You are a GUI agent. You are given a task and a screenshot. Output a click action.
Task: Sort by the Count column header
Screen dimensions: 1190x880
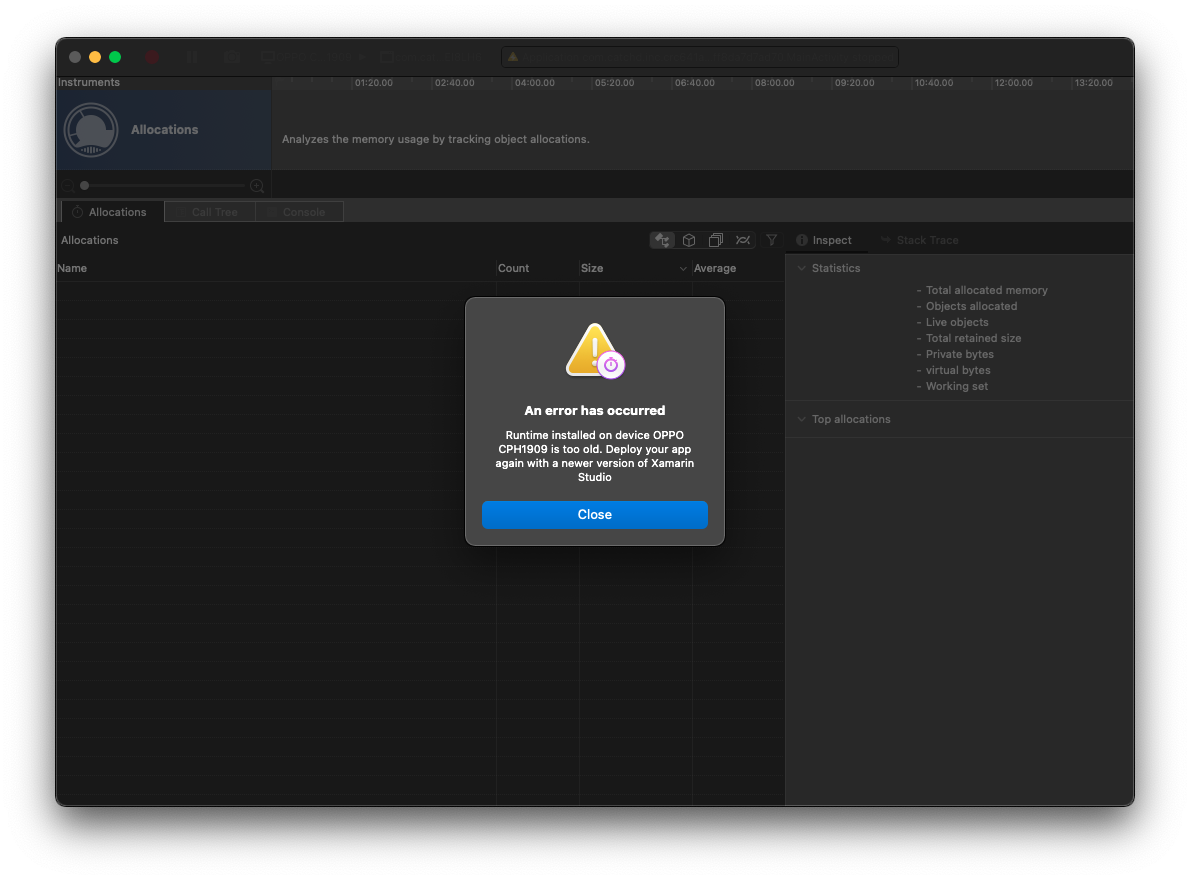(x=513, y=268)
